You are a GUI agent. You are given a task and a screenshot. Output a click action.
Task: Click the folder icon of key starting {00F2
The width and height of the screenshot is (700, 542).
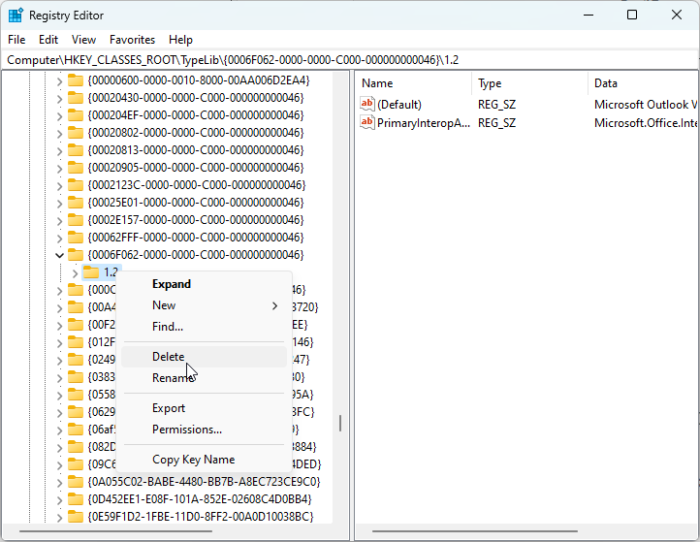[x=75, y=325]
